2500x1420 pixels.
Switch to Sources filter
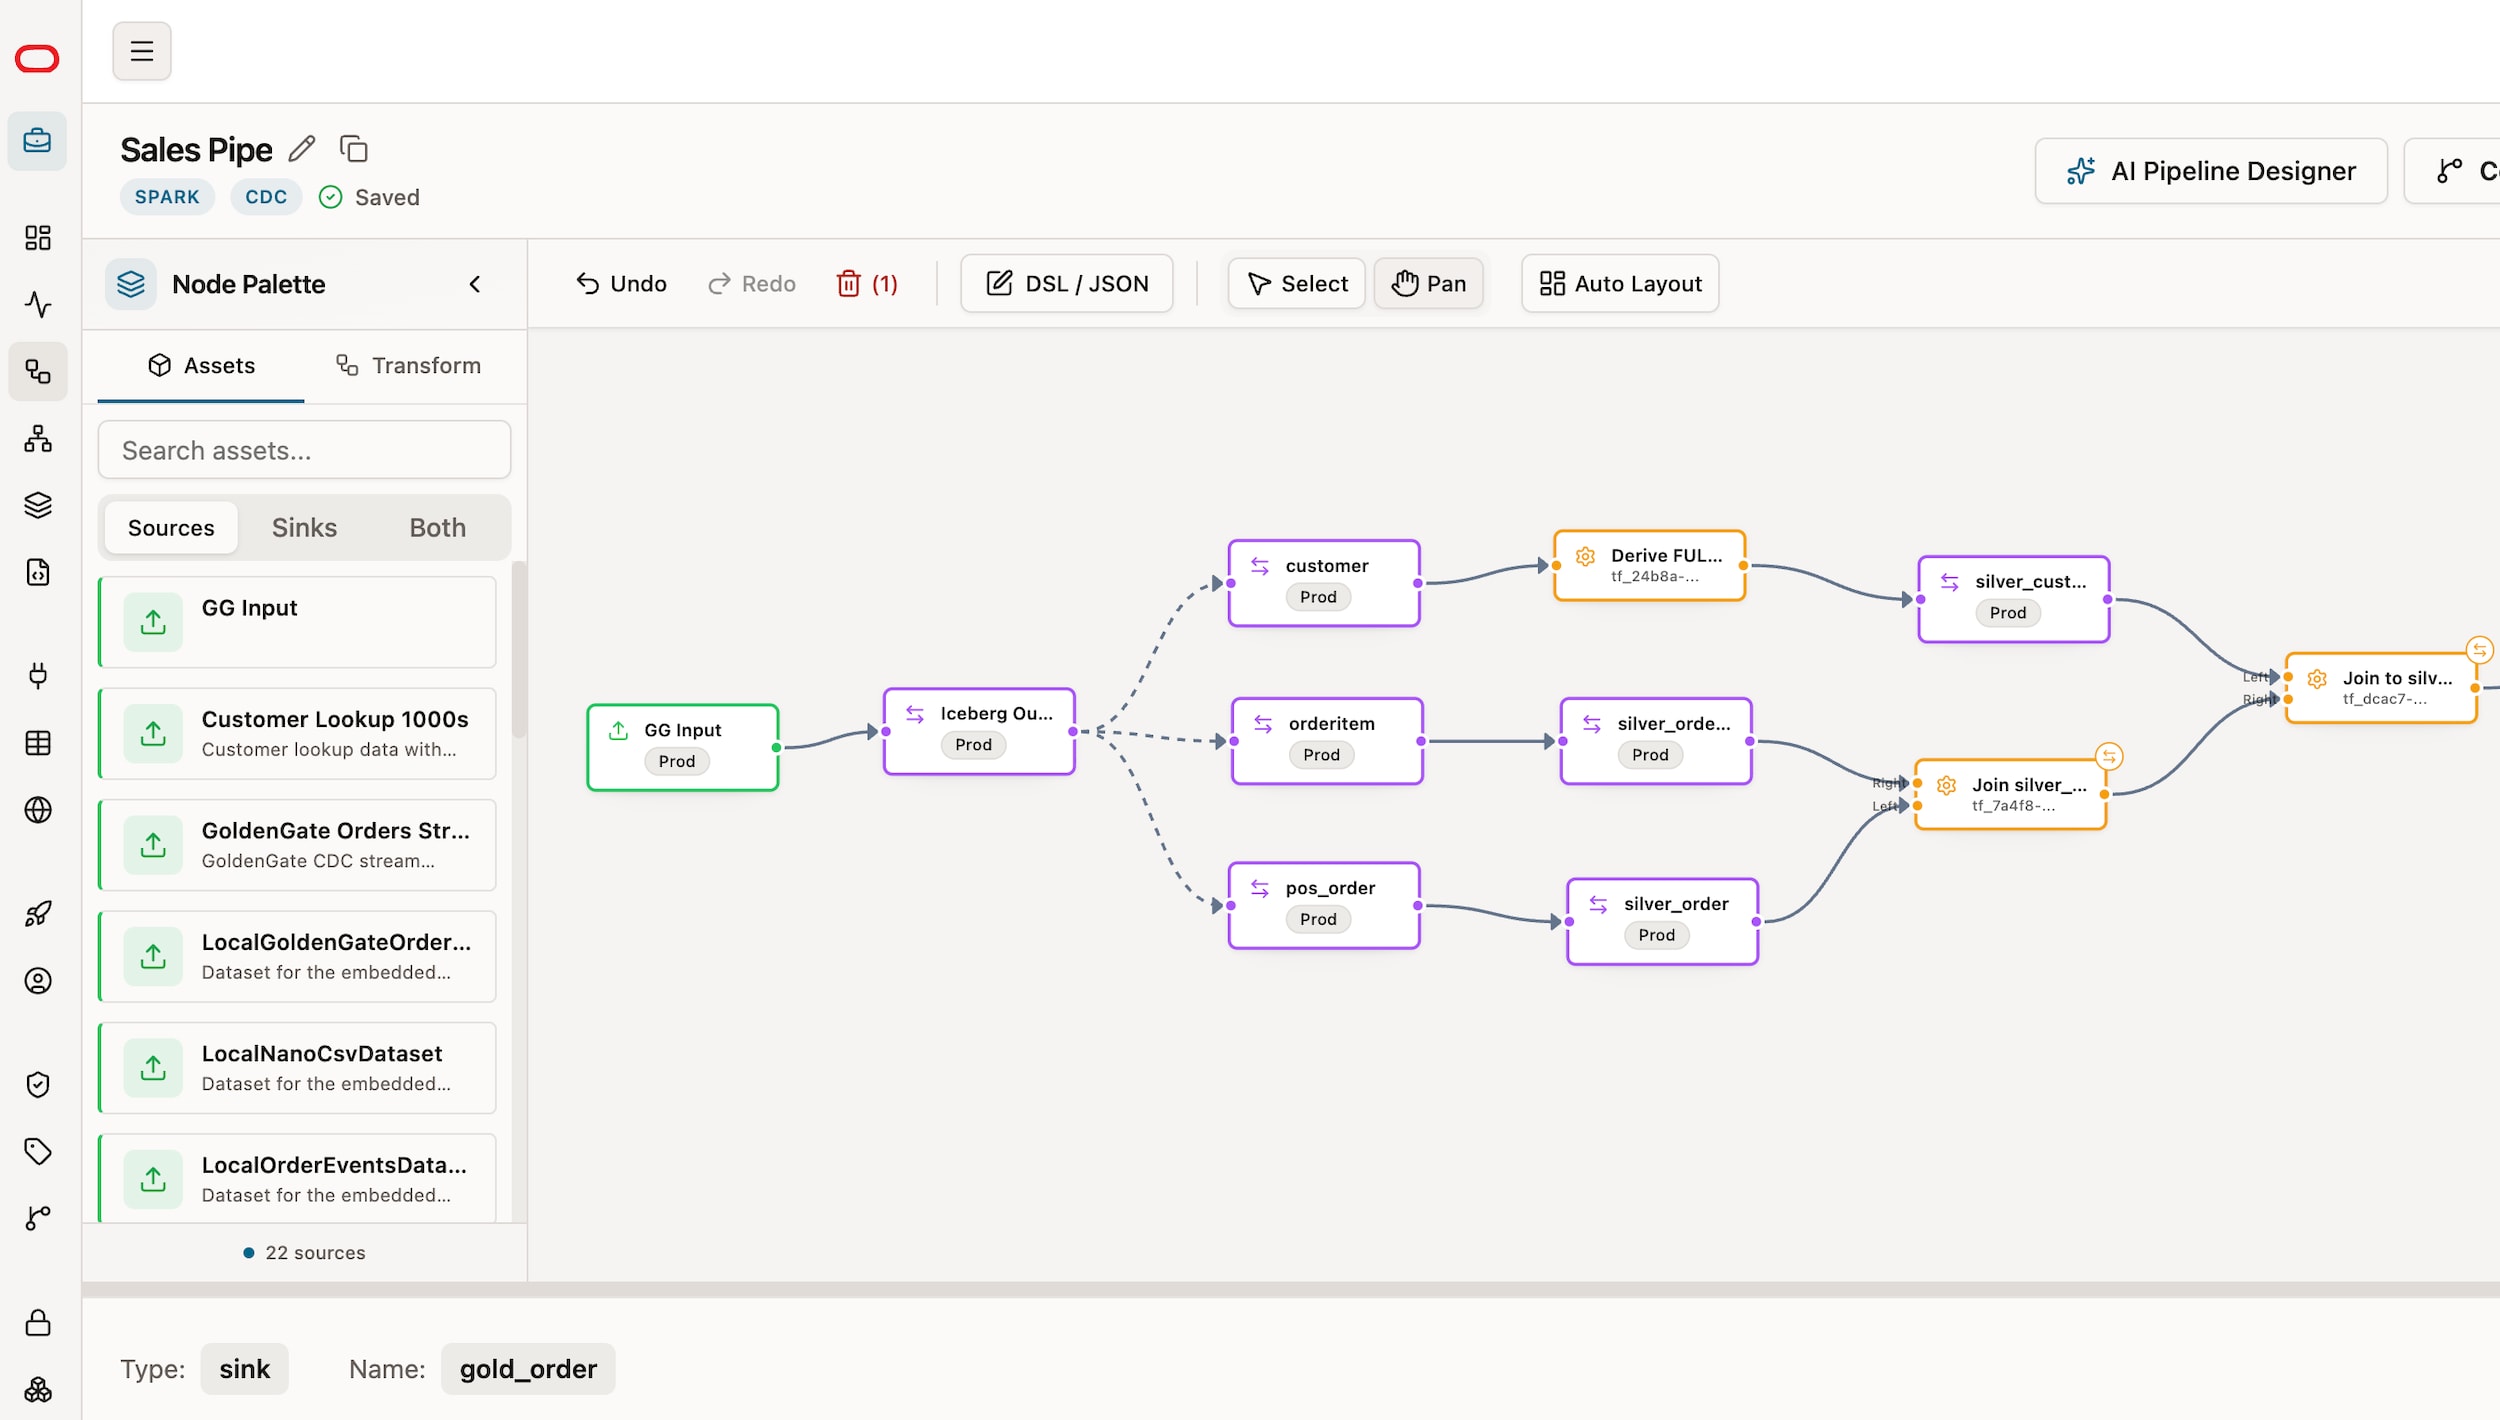point(171,528)
